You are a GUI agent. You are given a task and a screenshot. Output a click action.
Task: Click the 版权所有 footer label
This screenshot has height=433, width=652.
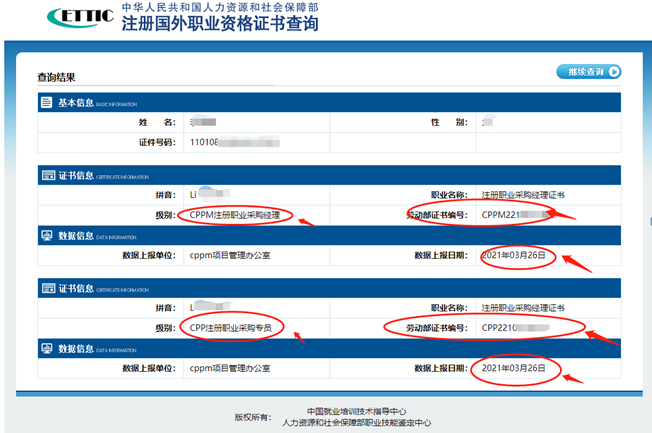tap(253, 417)
